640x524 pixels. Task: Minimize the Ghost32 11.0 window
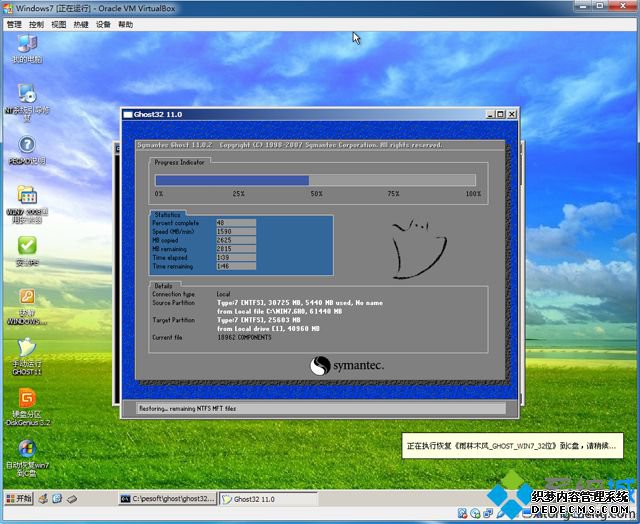pos(491,115)
